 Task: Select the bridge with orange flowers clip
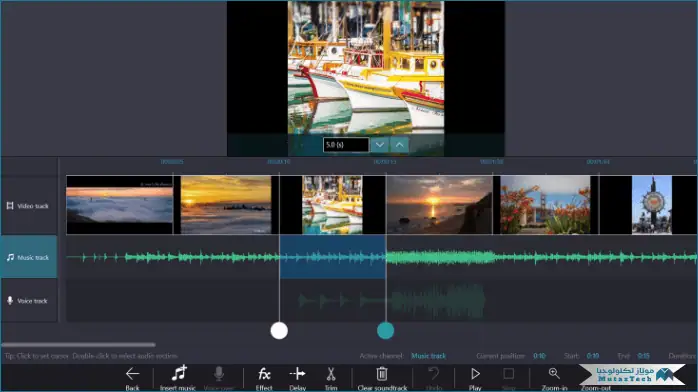(545, 205)
